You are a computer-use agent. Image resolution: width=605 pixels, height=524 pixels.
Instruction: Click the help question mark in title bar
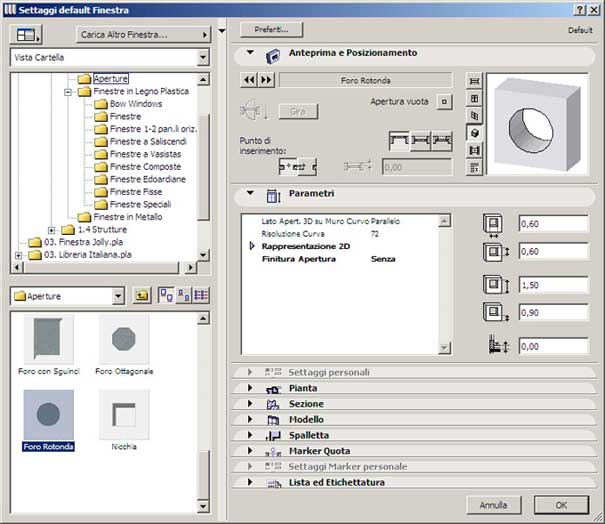(x=579, y=9)
